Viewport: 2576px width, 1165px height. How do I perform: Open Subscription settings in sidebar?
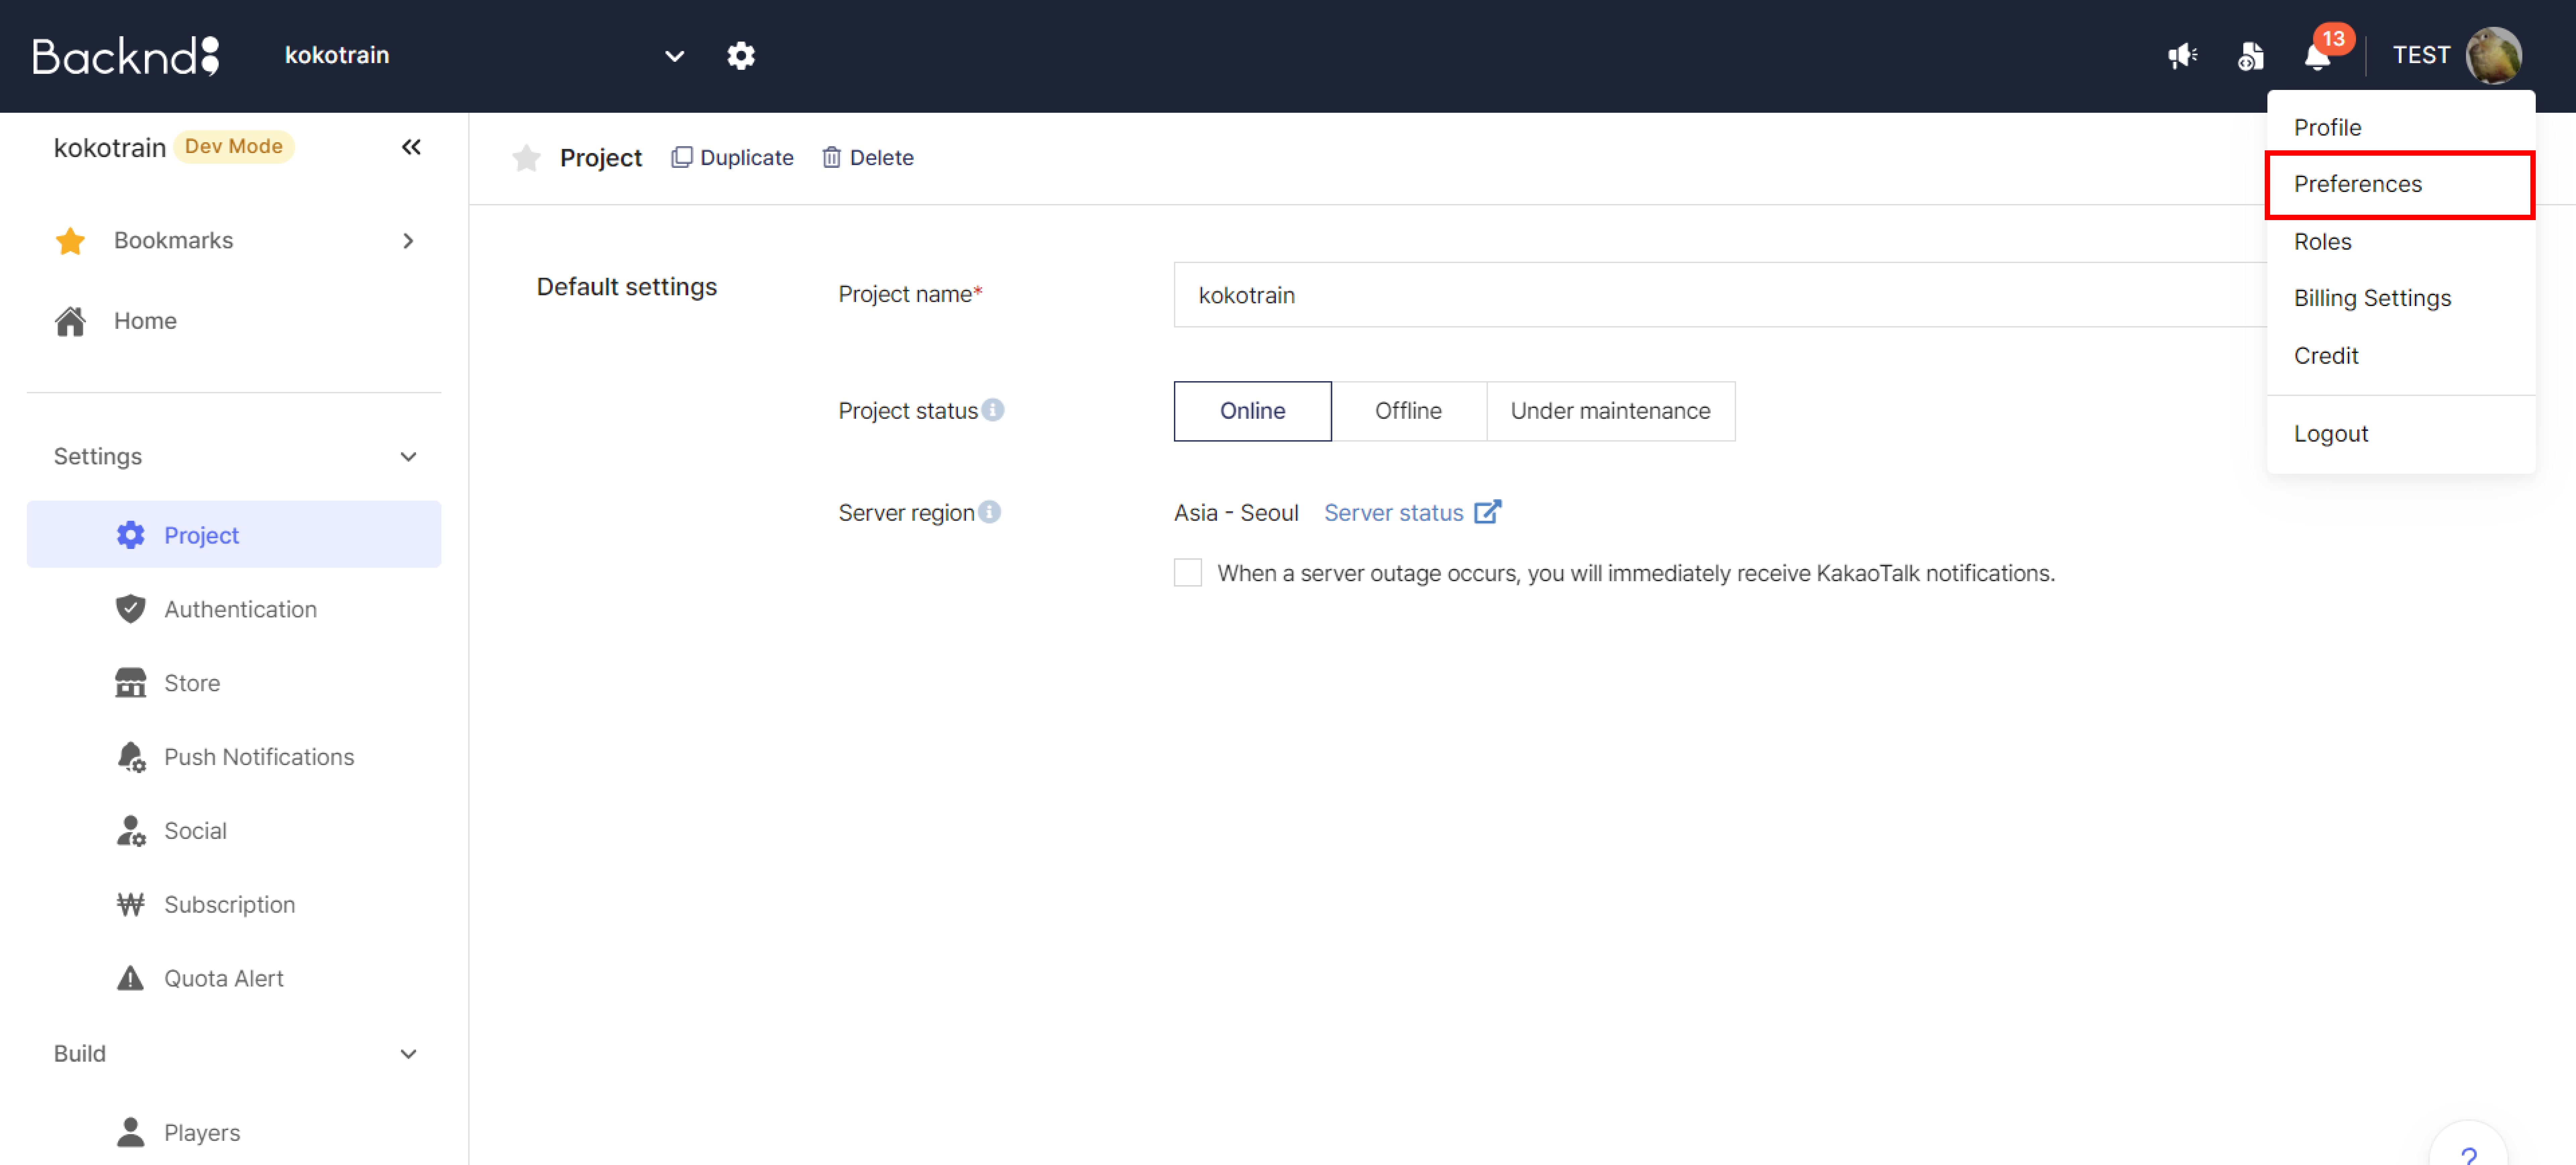pyautogui.click(x=234, y=905)
